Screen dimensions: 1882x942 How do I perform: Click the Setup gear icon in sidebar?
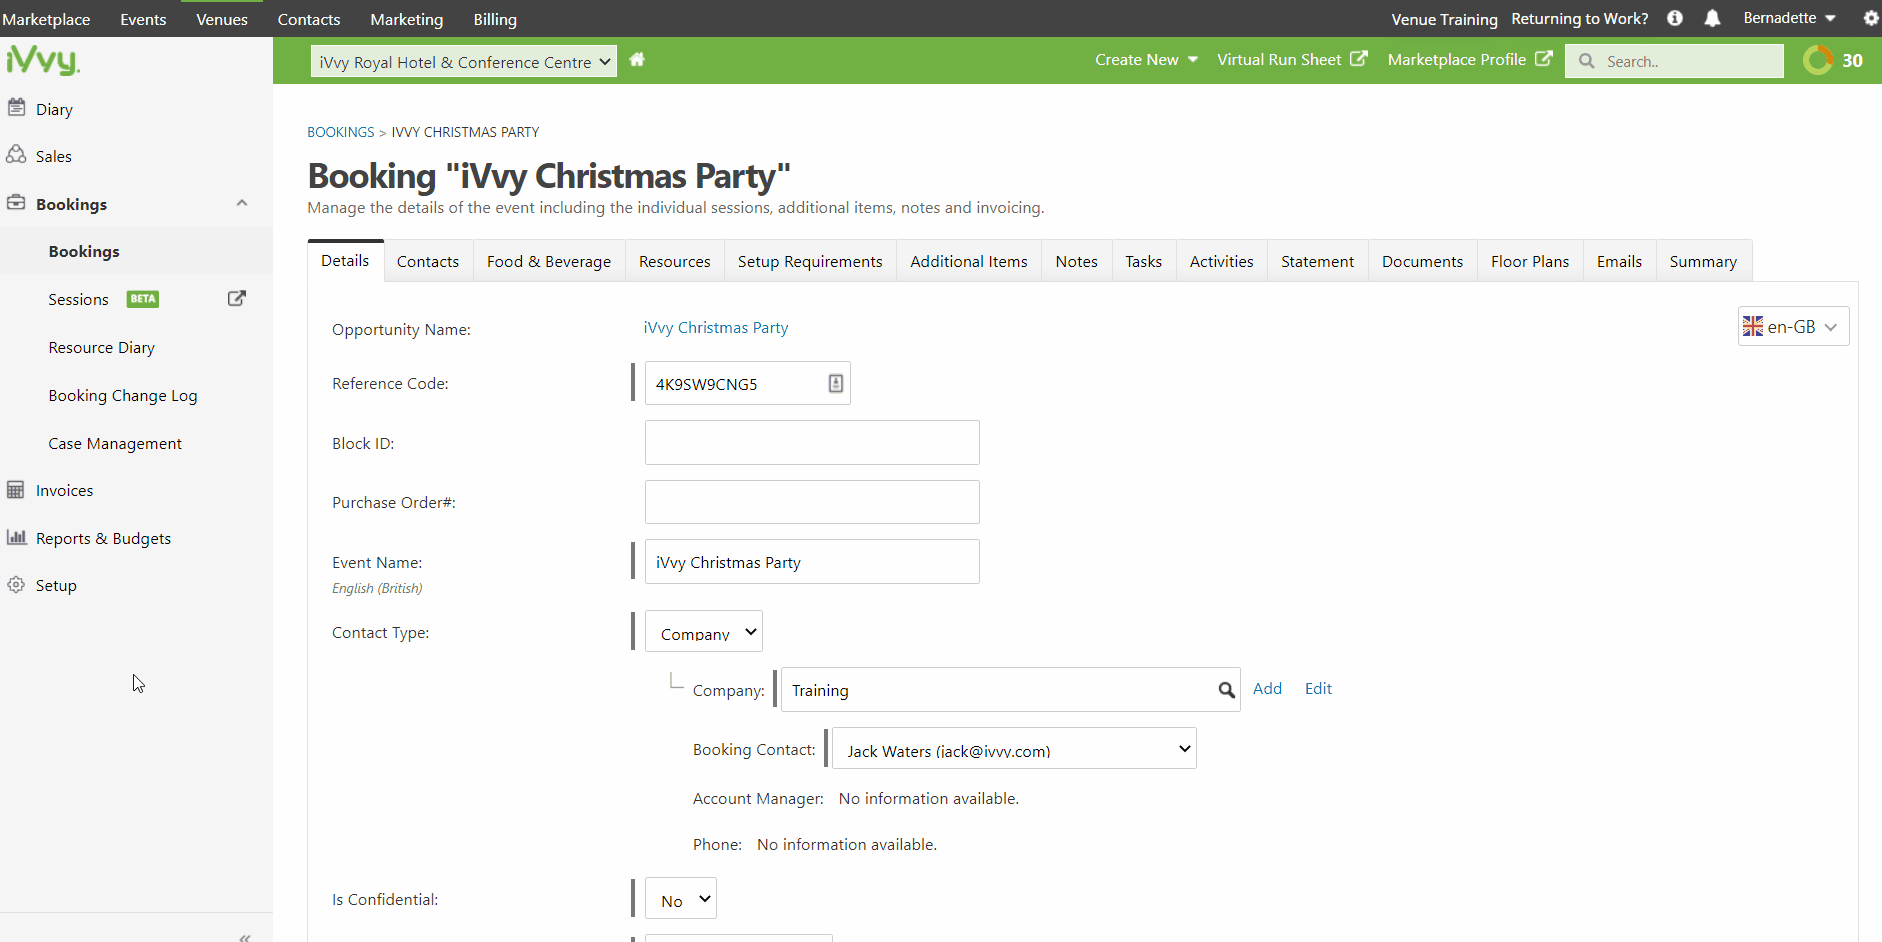[16, 585]
